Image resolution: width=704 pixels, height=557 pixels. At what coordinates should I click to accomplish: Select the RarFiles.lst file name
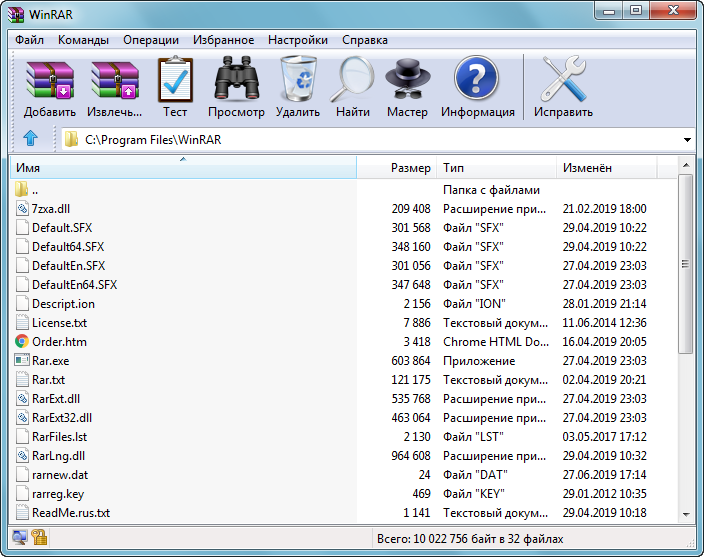pyautogui.click(x=59, y=437)
